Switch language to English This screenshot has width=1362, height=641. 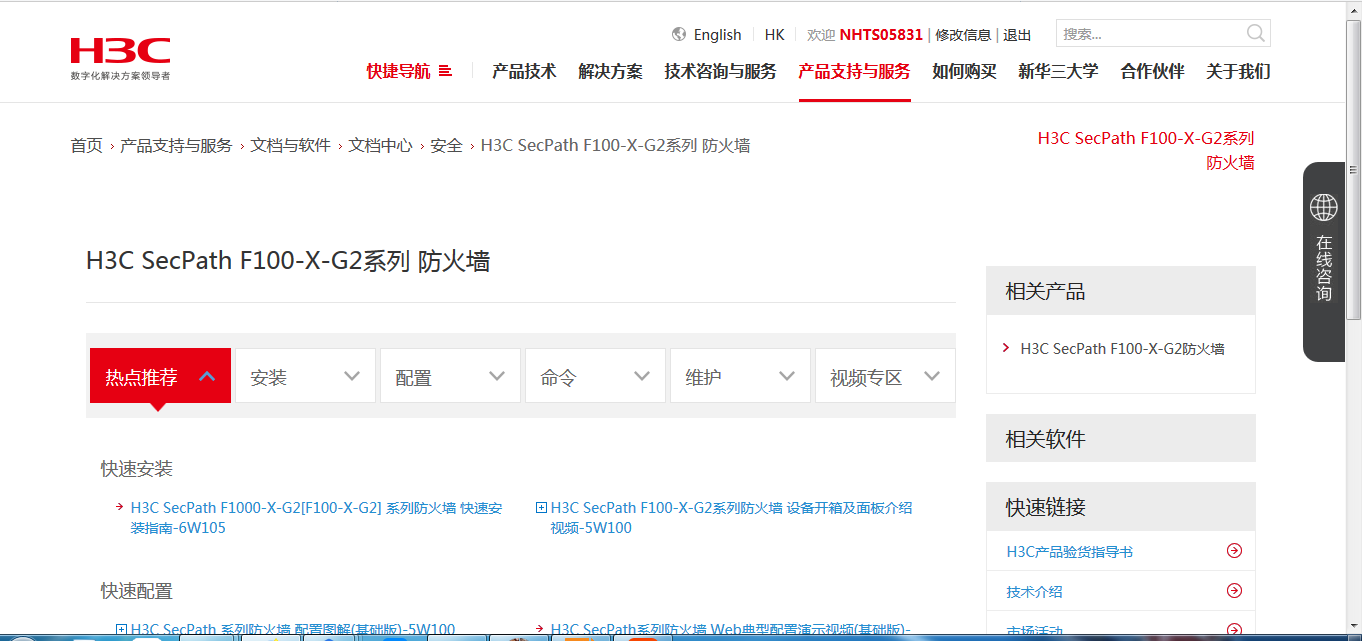[717, 34]
